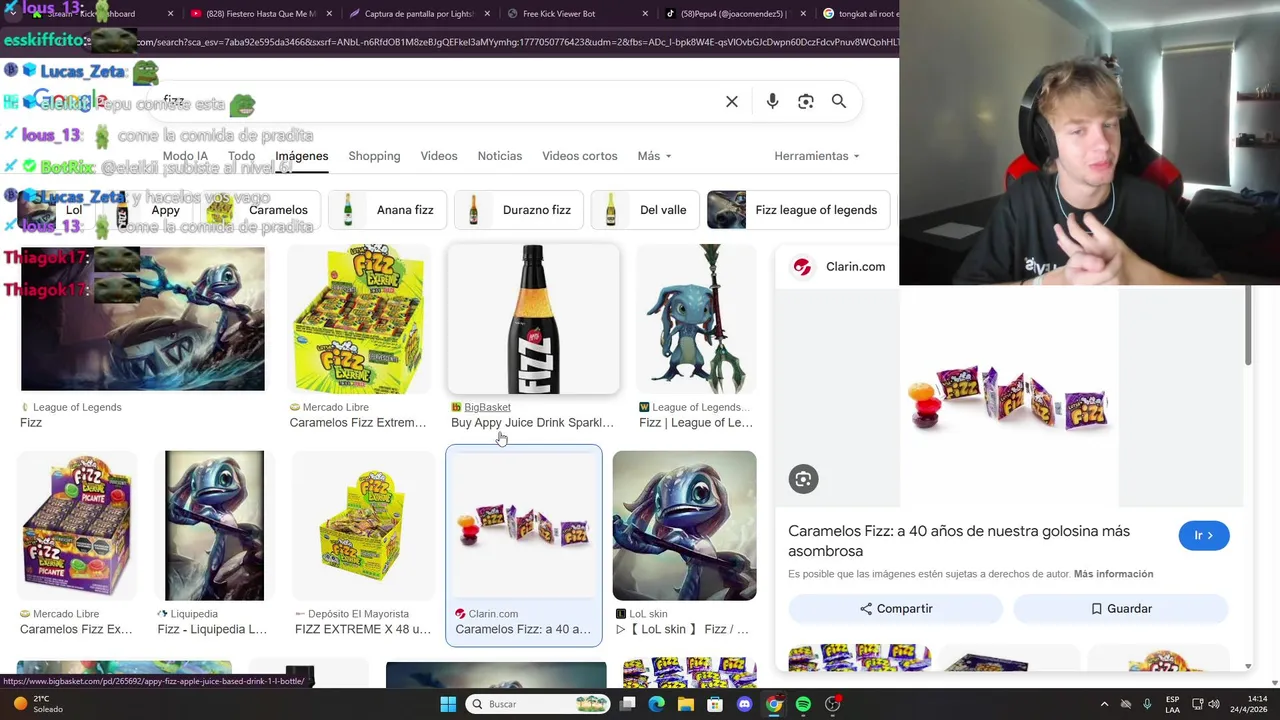The image size is (1280, 720).
Task: Open the Clarin.com Caramelos Fizz result thumbnail
Action: point(524,525)
